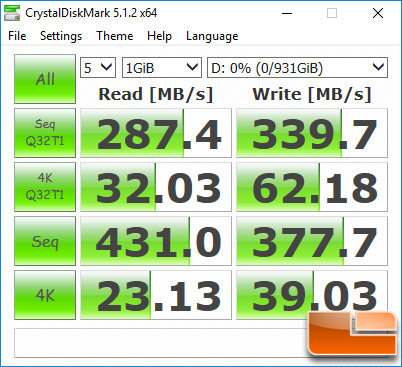The width and height of the screenshot is (402, 367).
Task: Run all benchmarks with the All button
Action: pos(45,79)
